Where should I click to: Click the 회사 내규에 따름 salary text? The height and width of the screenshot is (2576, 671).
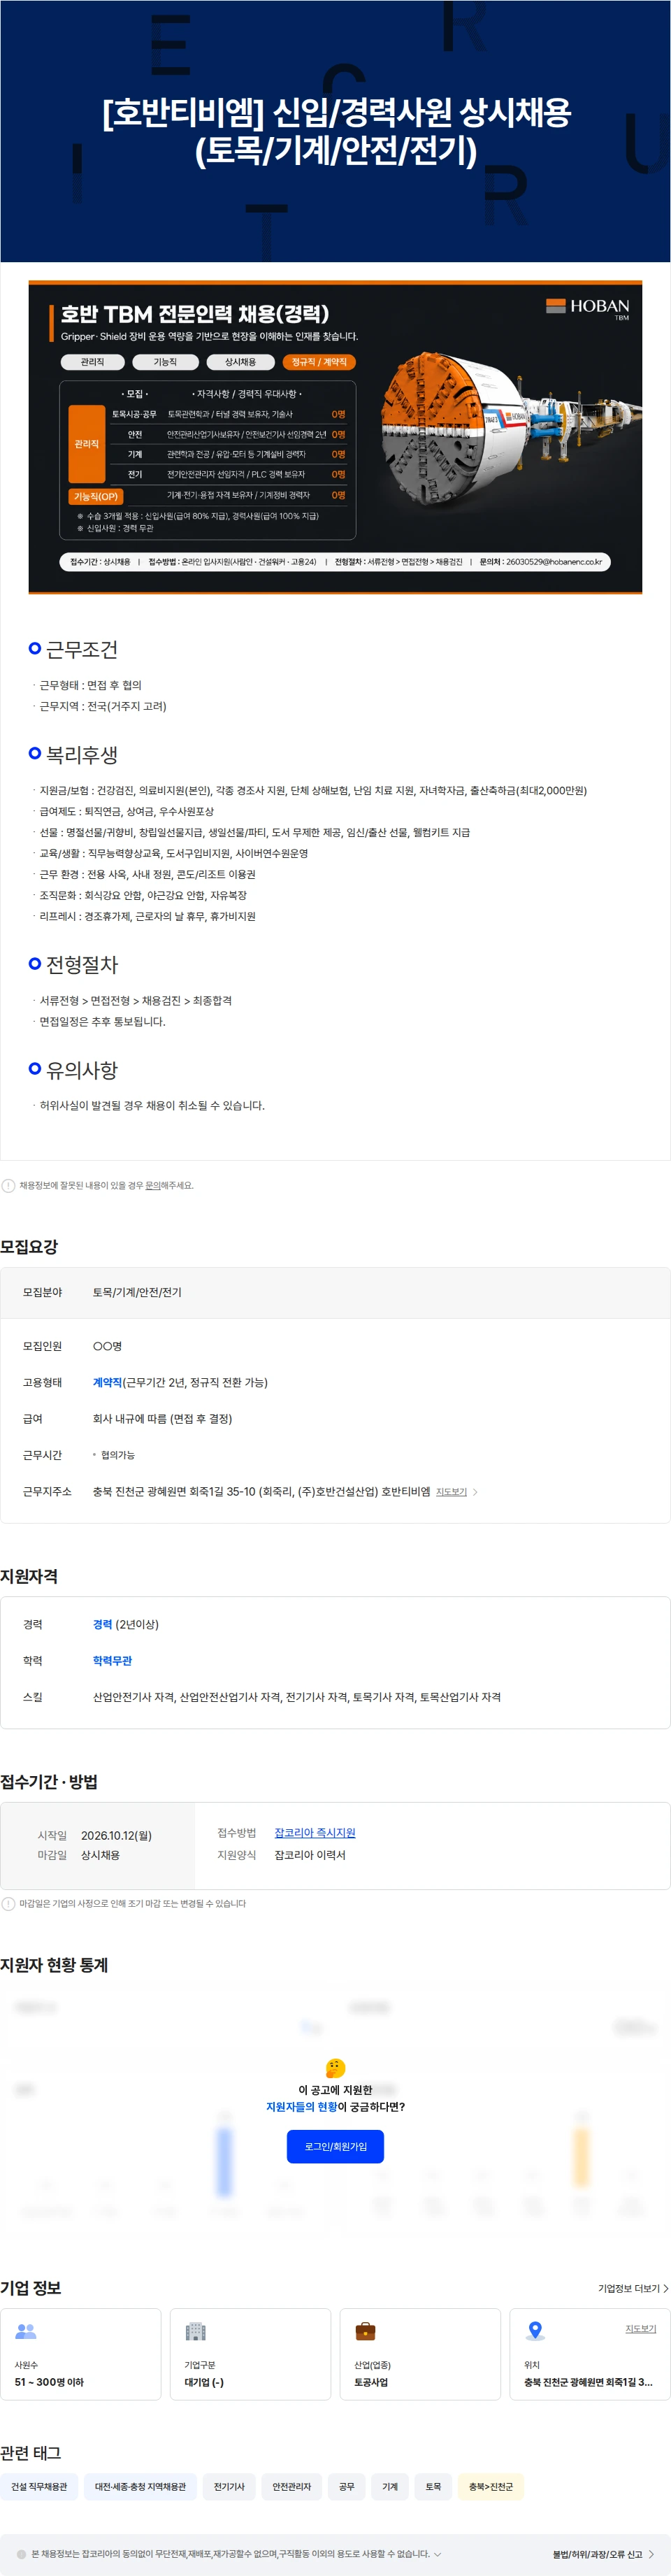[x=162, y=1419]
